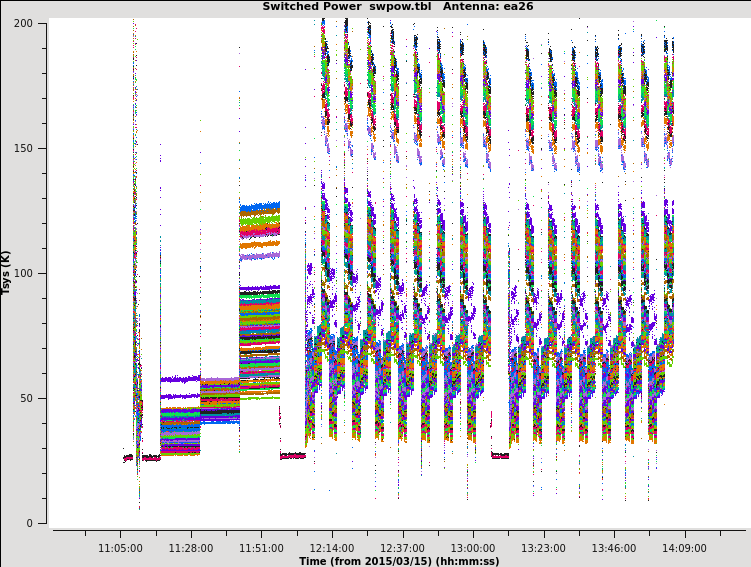Image resolution: width=751 pixels, height=567 pixels.
Task: Select the 14:09:00 time tick label
Action: [684, 548]
